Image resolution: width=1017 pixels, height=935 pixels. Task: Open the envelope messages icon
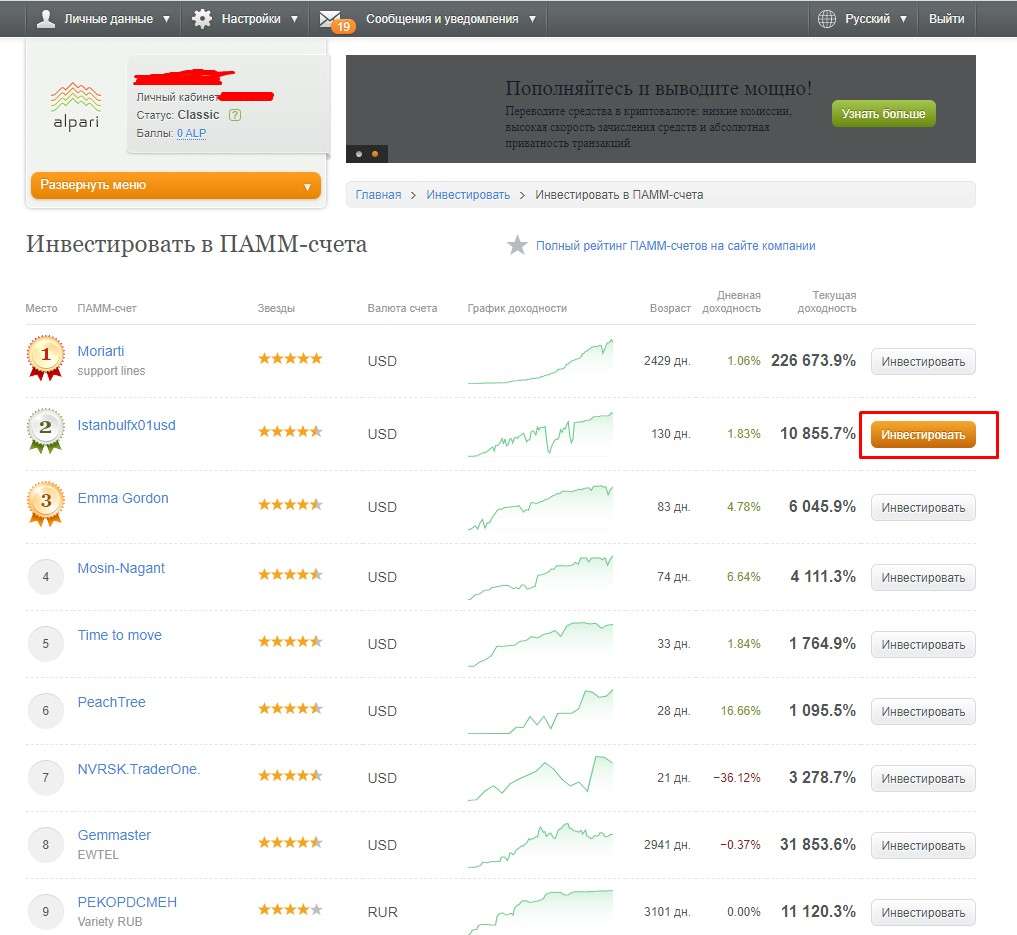331,18
